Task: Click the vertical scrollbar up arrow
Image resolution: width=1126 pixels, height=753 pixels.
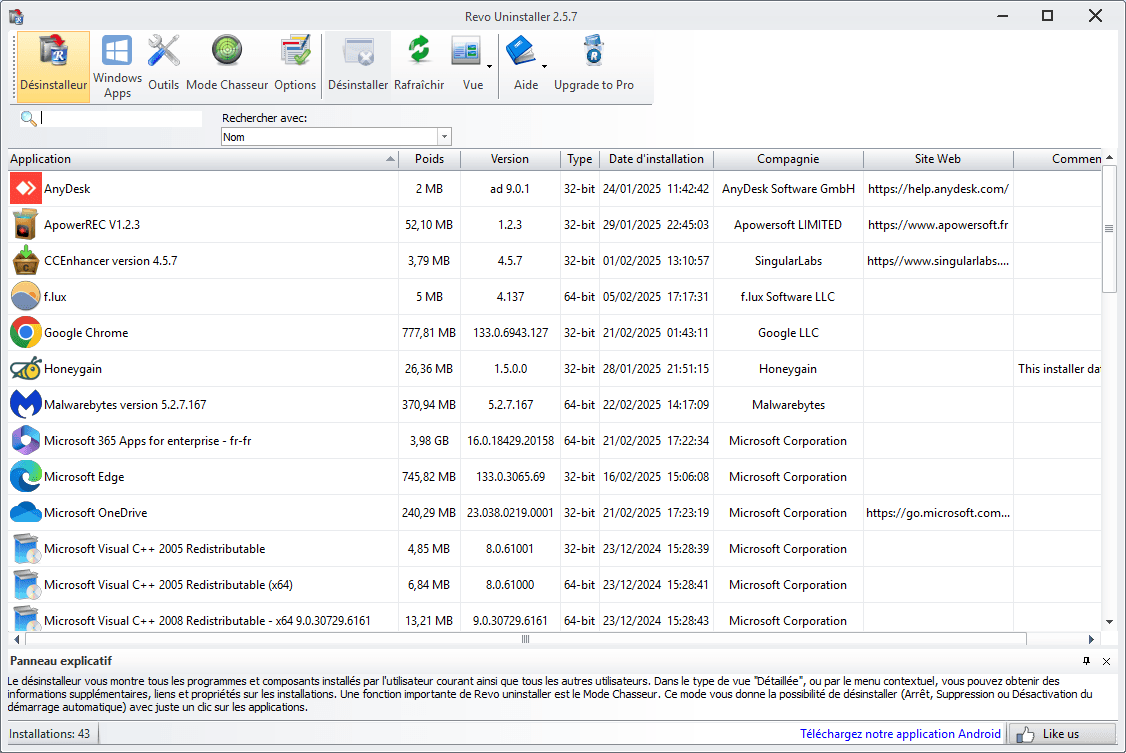Action: coord(1109,157)
